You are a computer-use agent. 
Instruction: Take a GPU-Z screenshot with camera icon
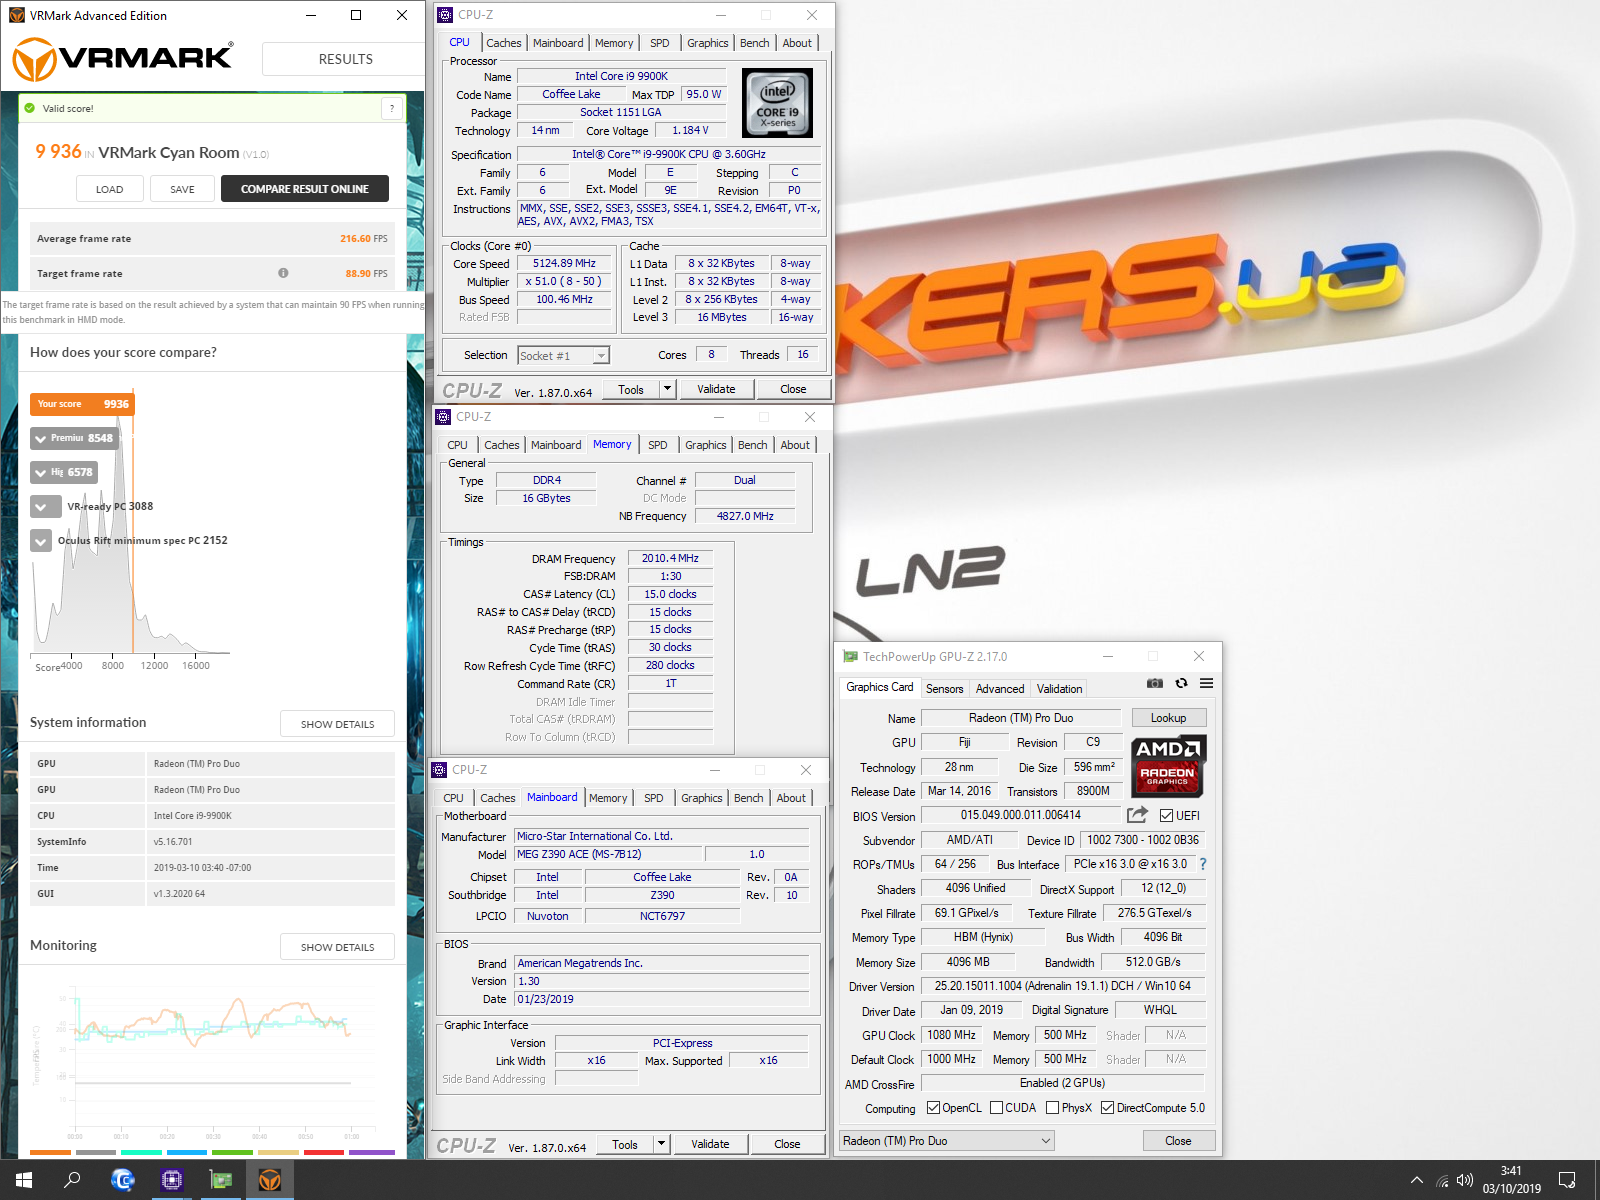click(x=1154, y=684)
